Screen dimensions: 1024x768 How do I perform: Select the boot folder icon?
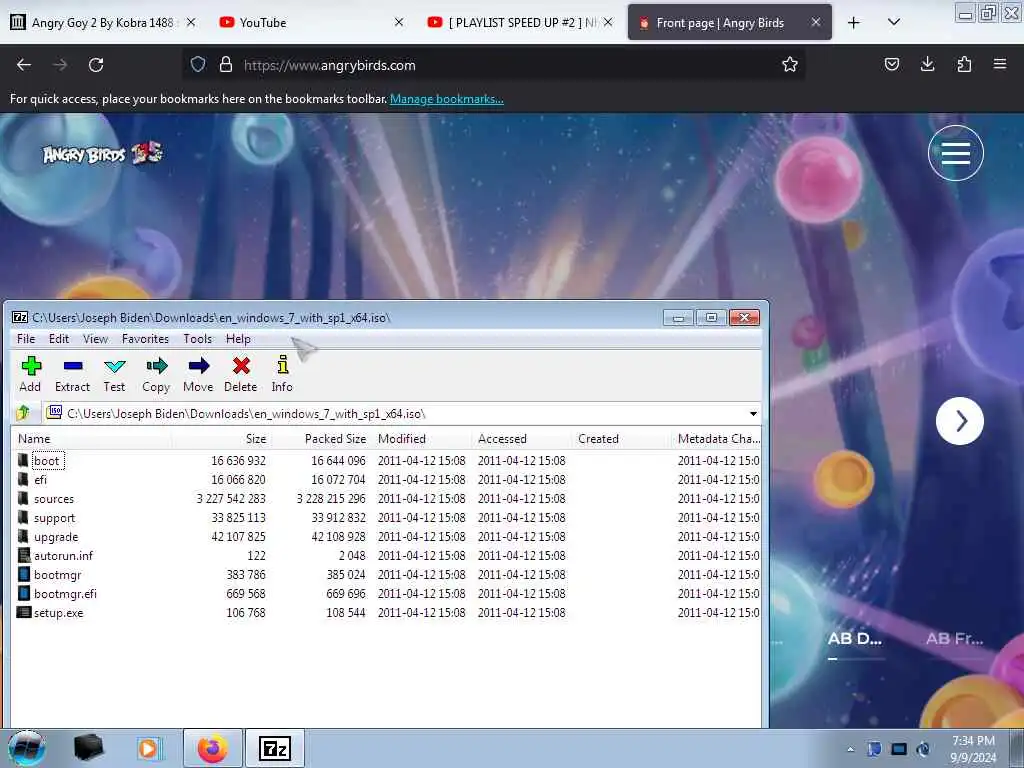(x=24, y=460)
